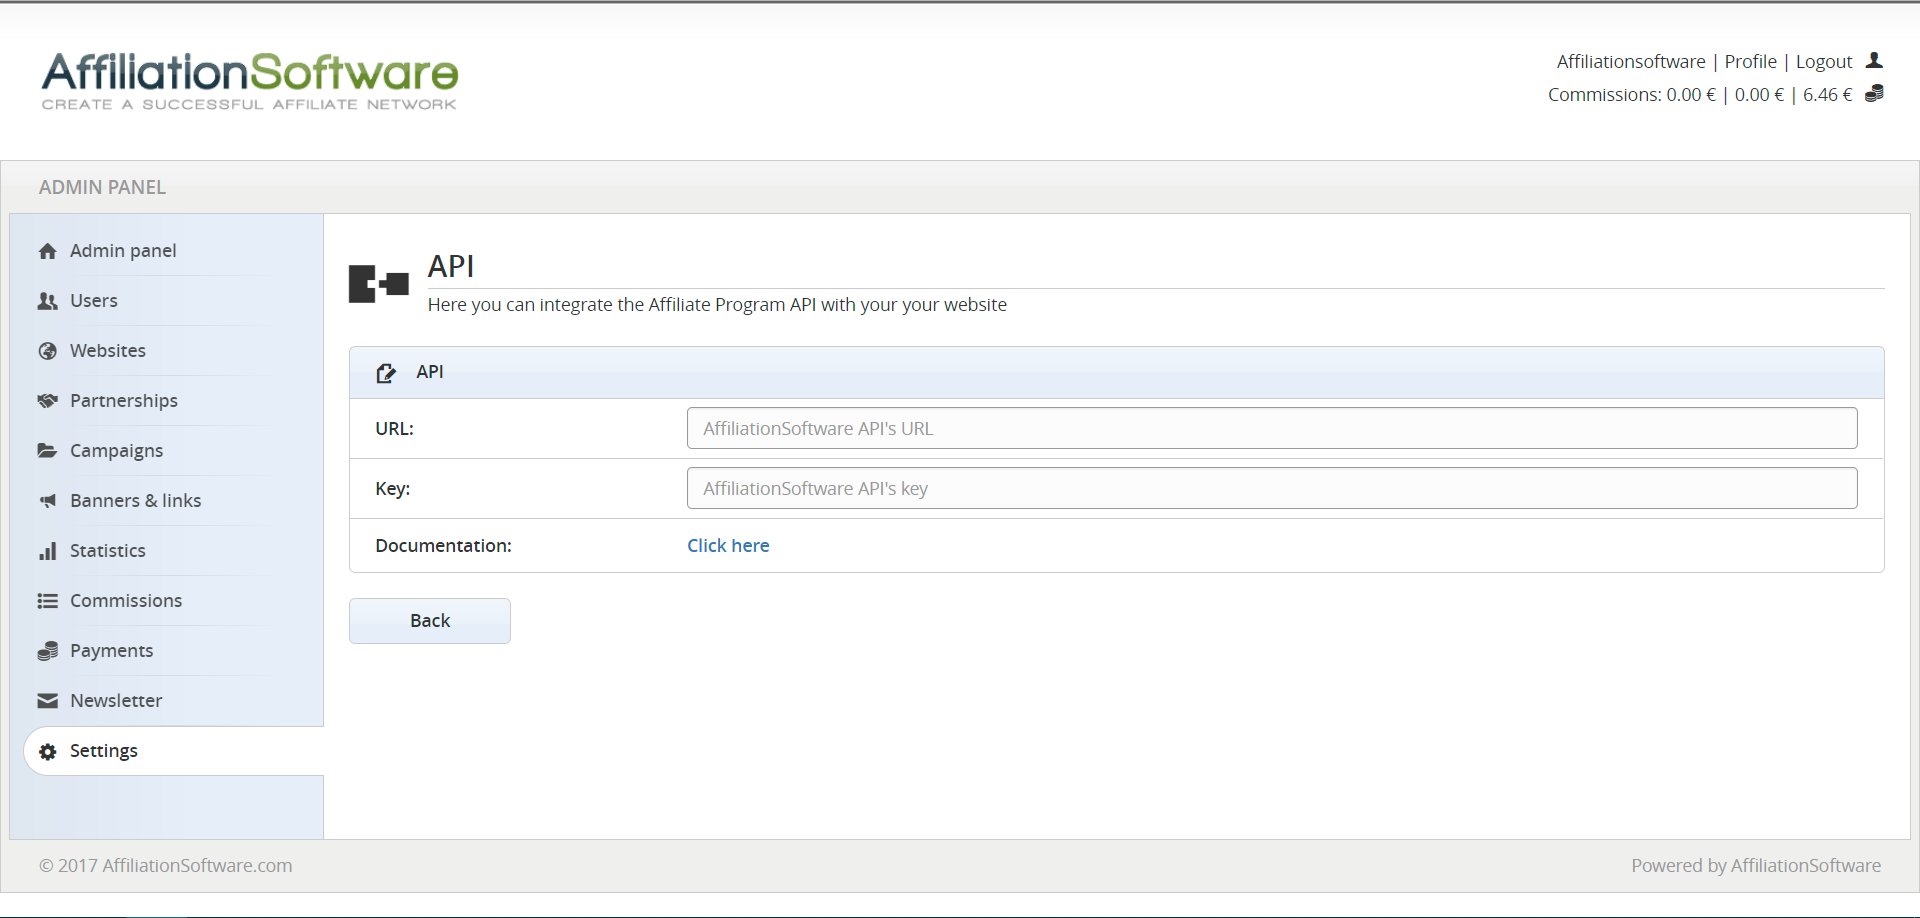Image resolution: width=1920 pixels, height=918 pixels.
Task: Click the handshake icon beside Partnerships
Action: tap(47, 401)
